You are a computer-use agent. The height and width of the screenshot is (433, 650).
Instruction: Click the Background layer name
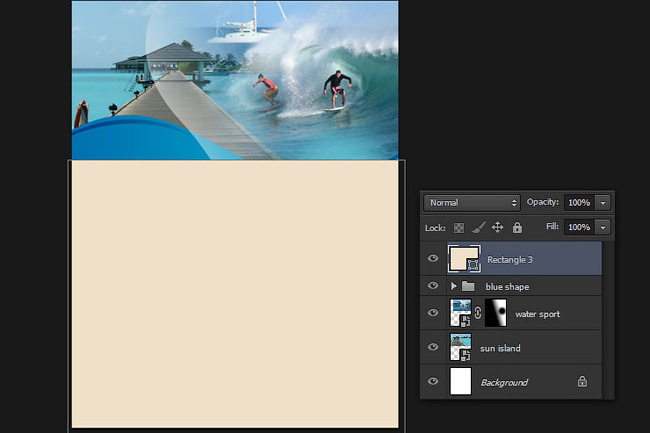(504, 382)
